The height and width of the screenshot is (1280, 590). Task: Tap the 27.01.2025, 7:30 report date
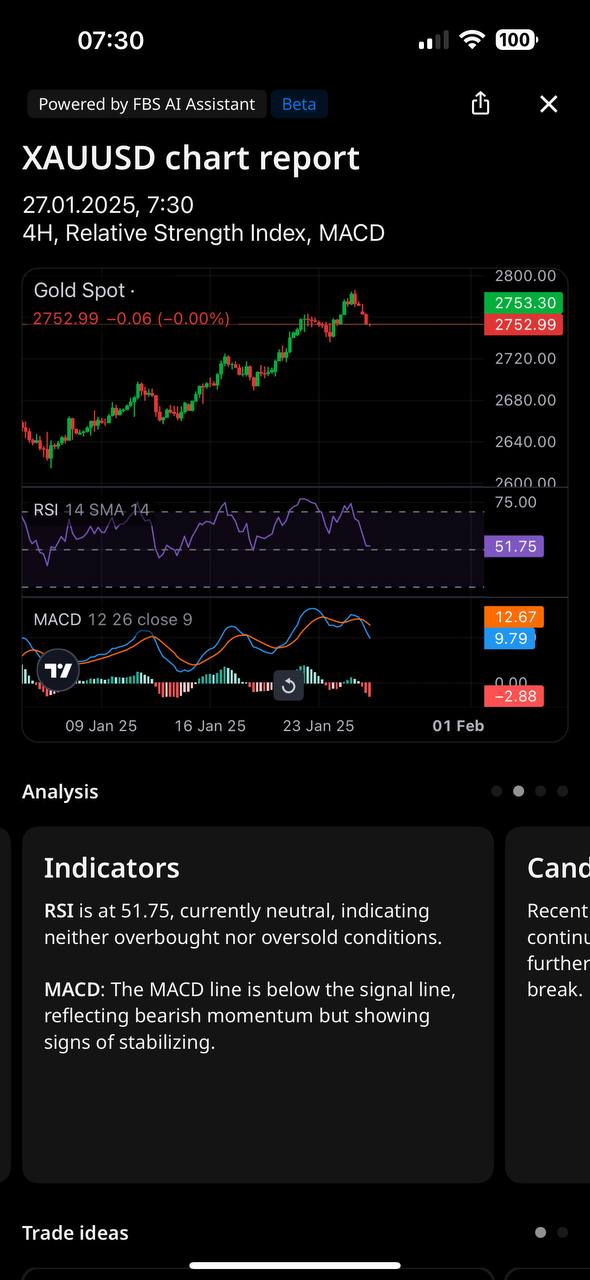click(108, 205)
